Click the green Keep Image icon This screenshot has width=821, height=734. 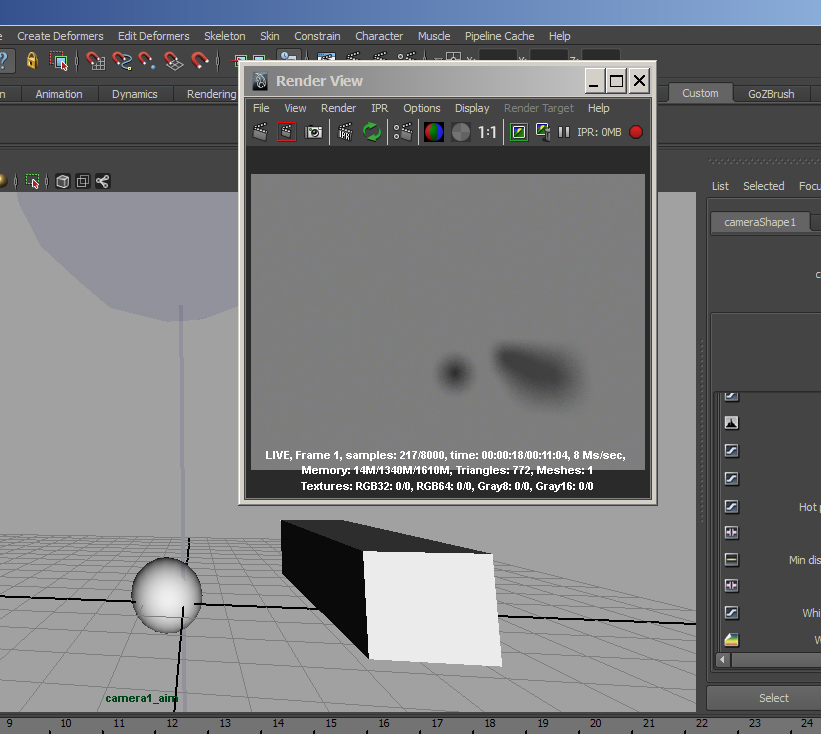519,132
